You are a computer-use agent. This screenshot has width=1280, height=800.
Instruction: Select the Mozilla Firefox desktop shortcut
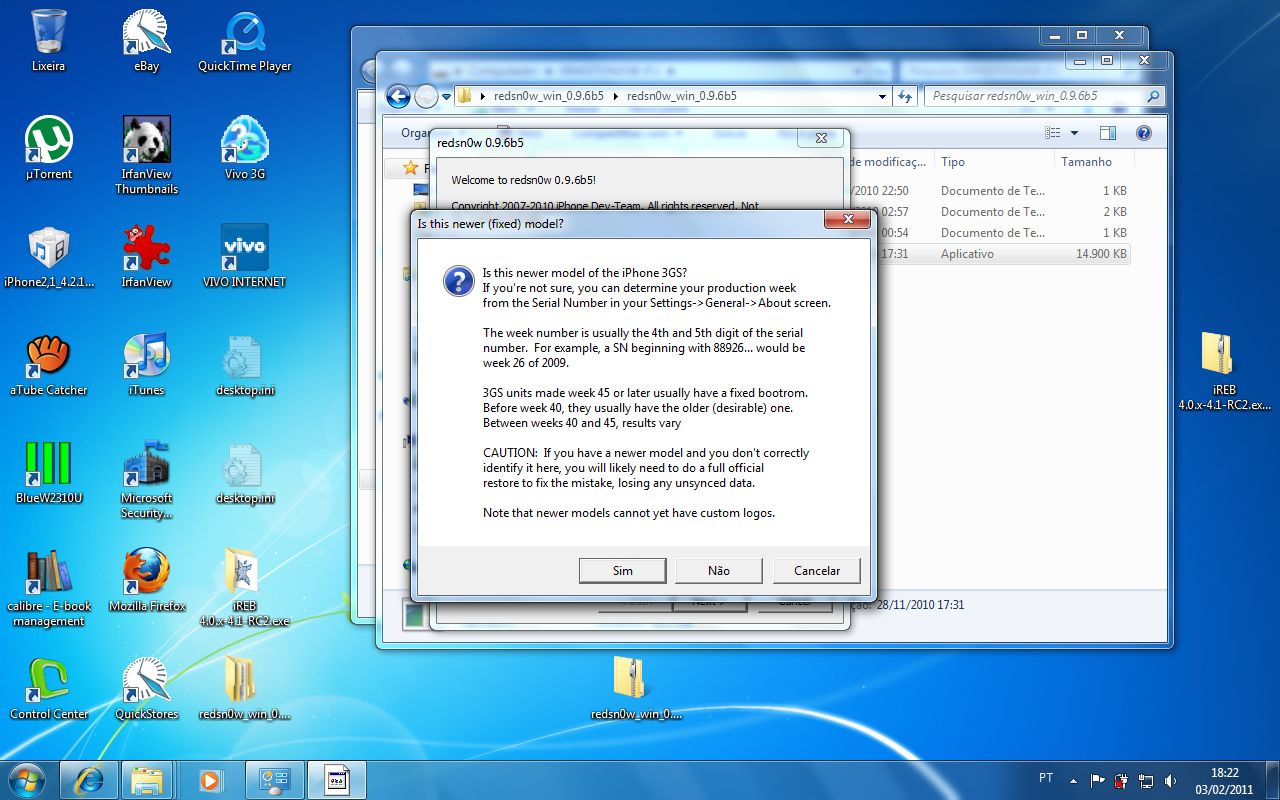146,581
